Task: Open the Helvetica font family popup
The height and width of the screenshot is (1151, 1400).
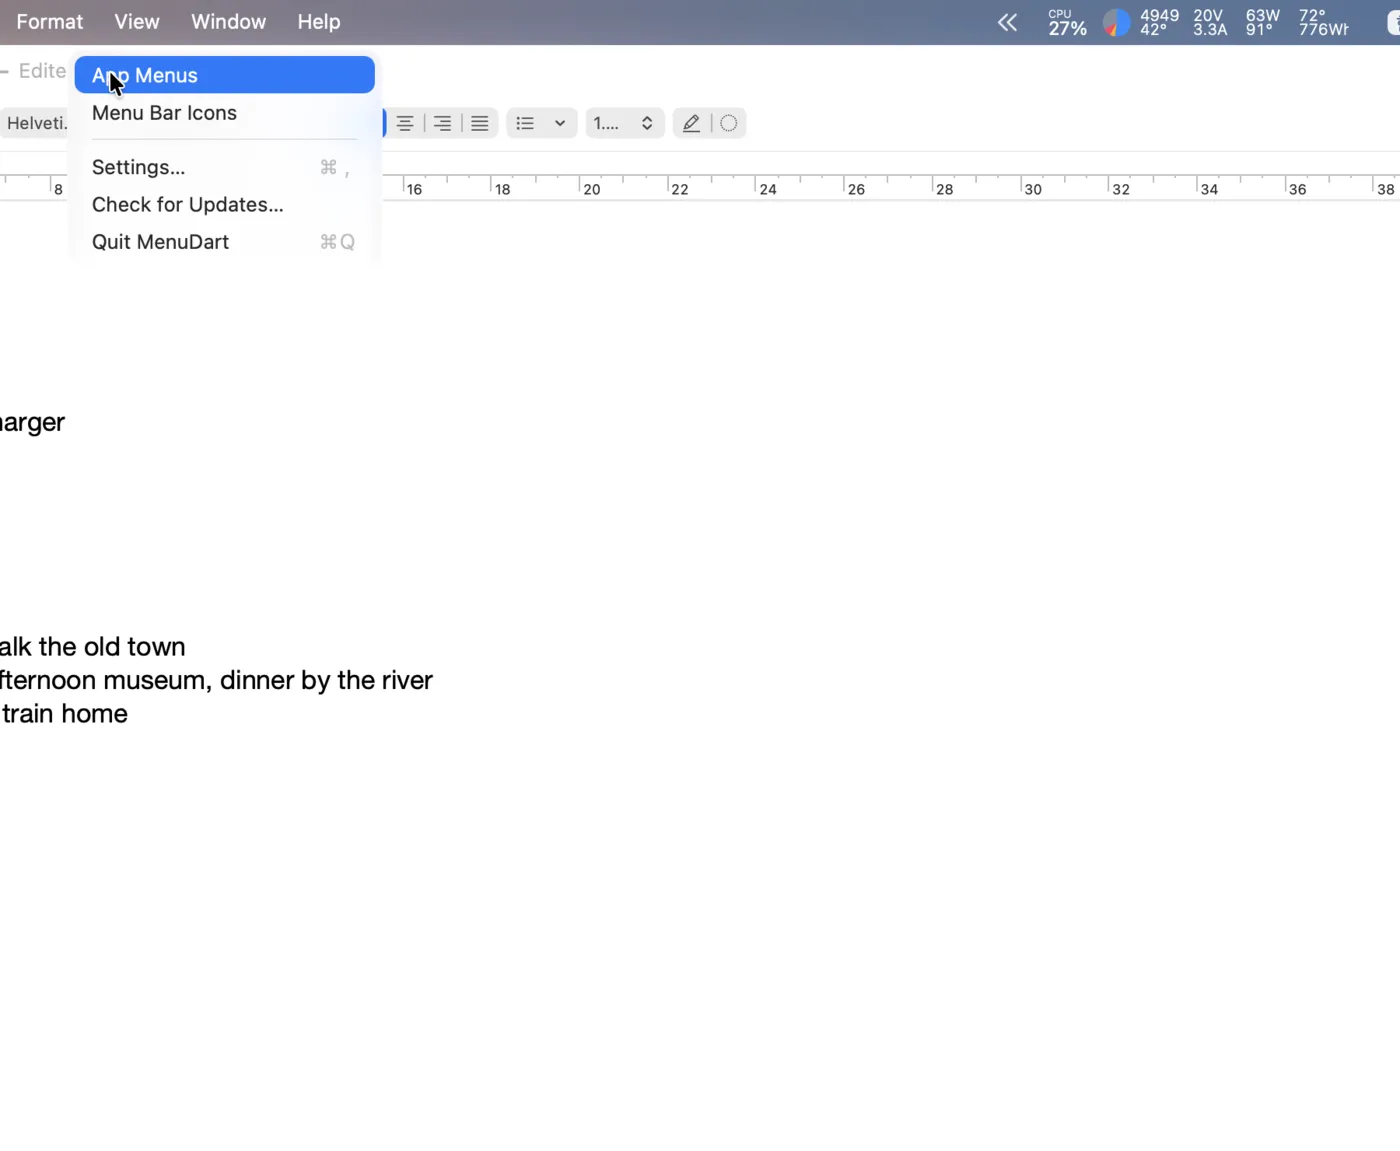Action: pyautogui.click(x=36, y=123)
